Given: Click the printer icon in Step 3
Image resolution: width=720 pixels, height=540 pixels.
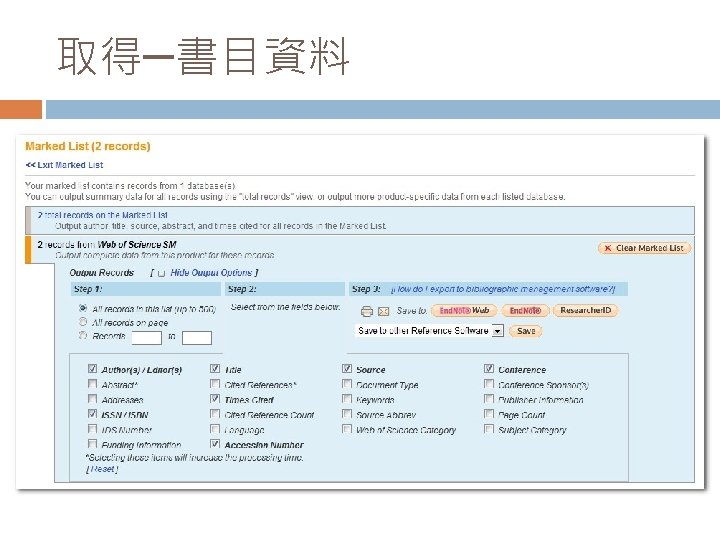Looking at the screenshot, I should click(x=366, y=311).
